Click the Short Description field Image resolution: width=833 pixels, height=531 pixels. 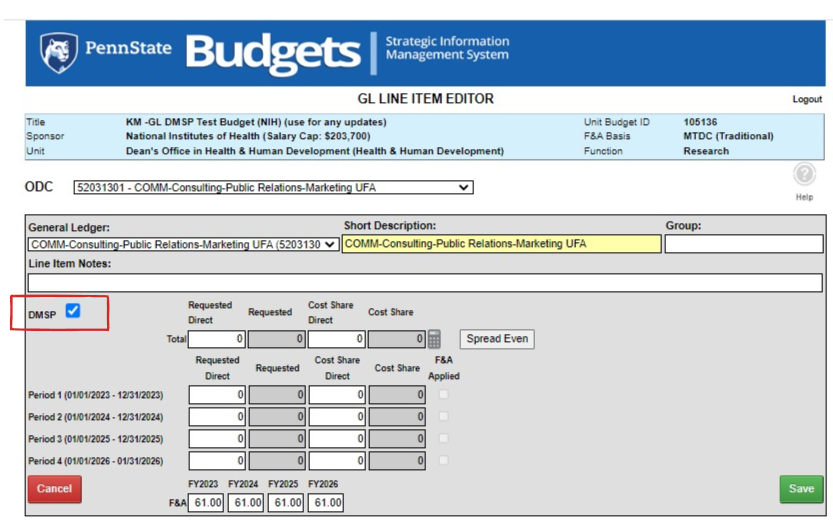pyautogui.click(x=502, y=244)
